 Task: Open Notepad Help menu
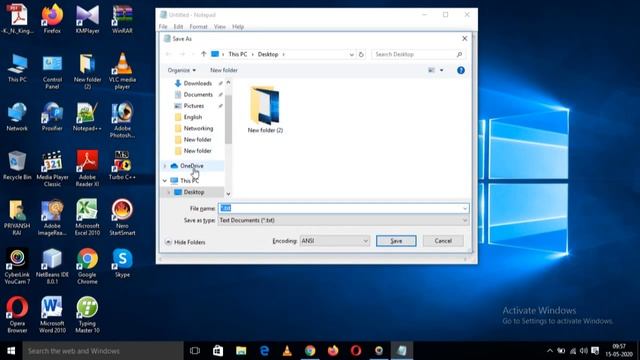(x=238, y=27)
